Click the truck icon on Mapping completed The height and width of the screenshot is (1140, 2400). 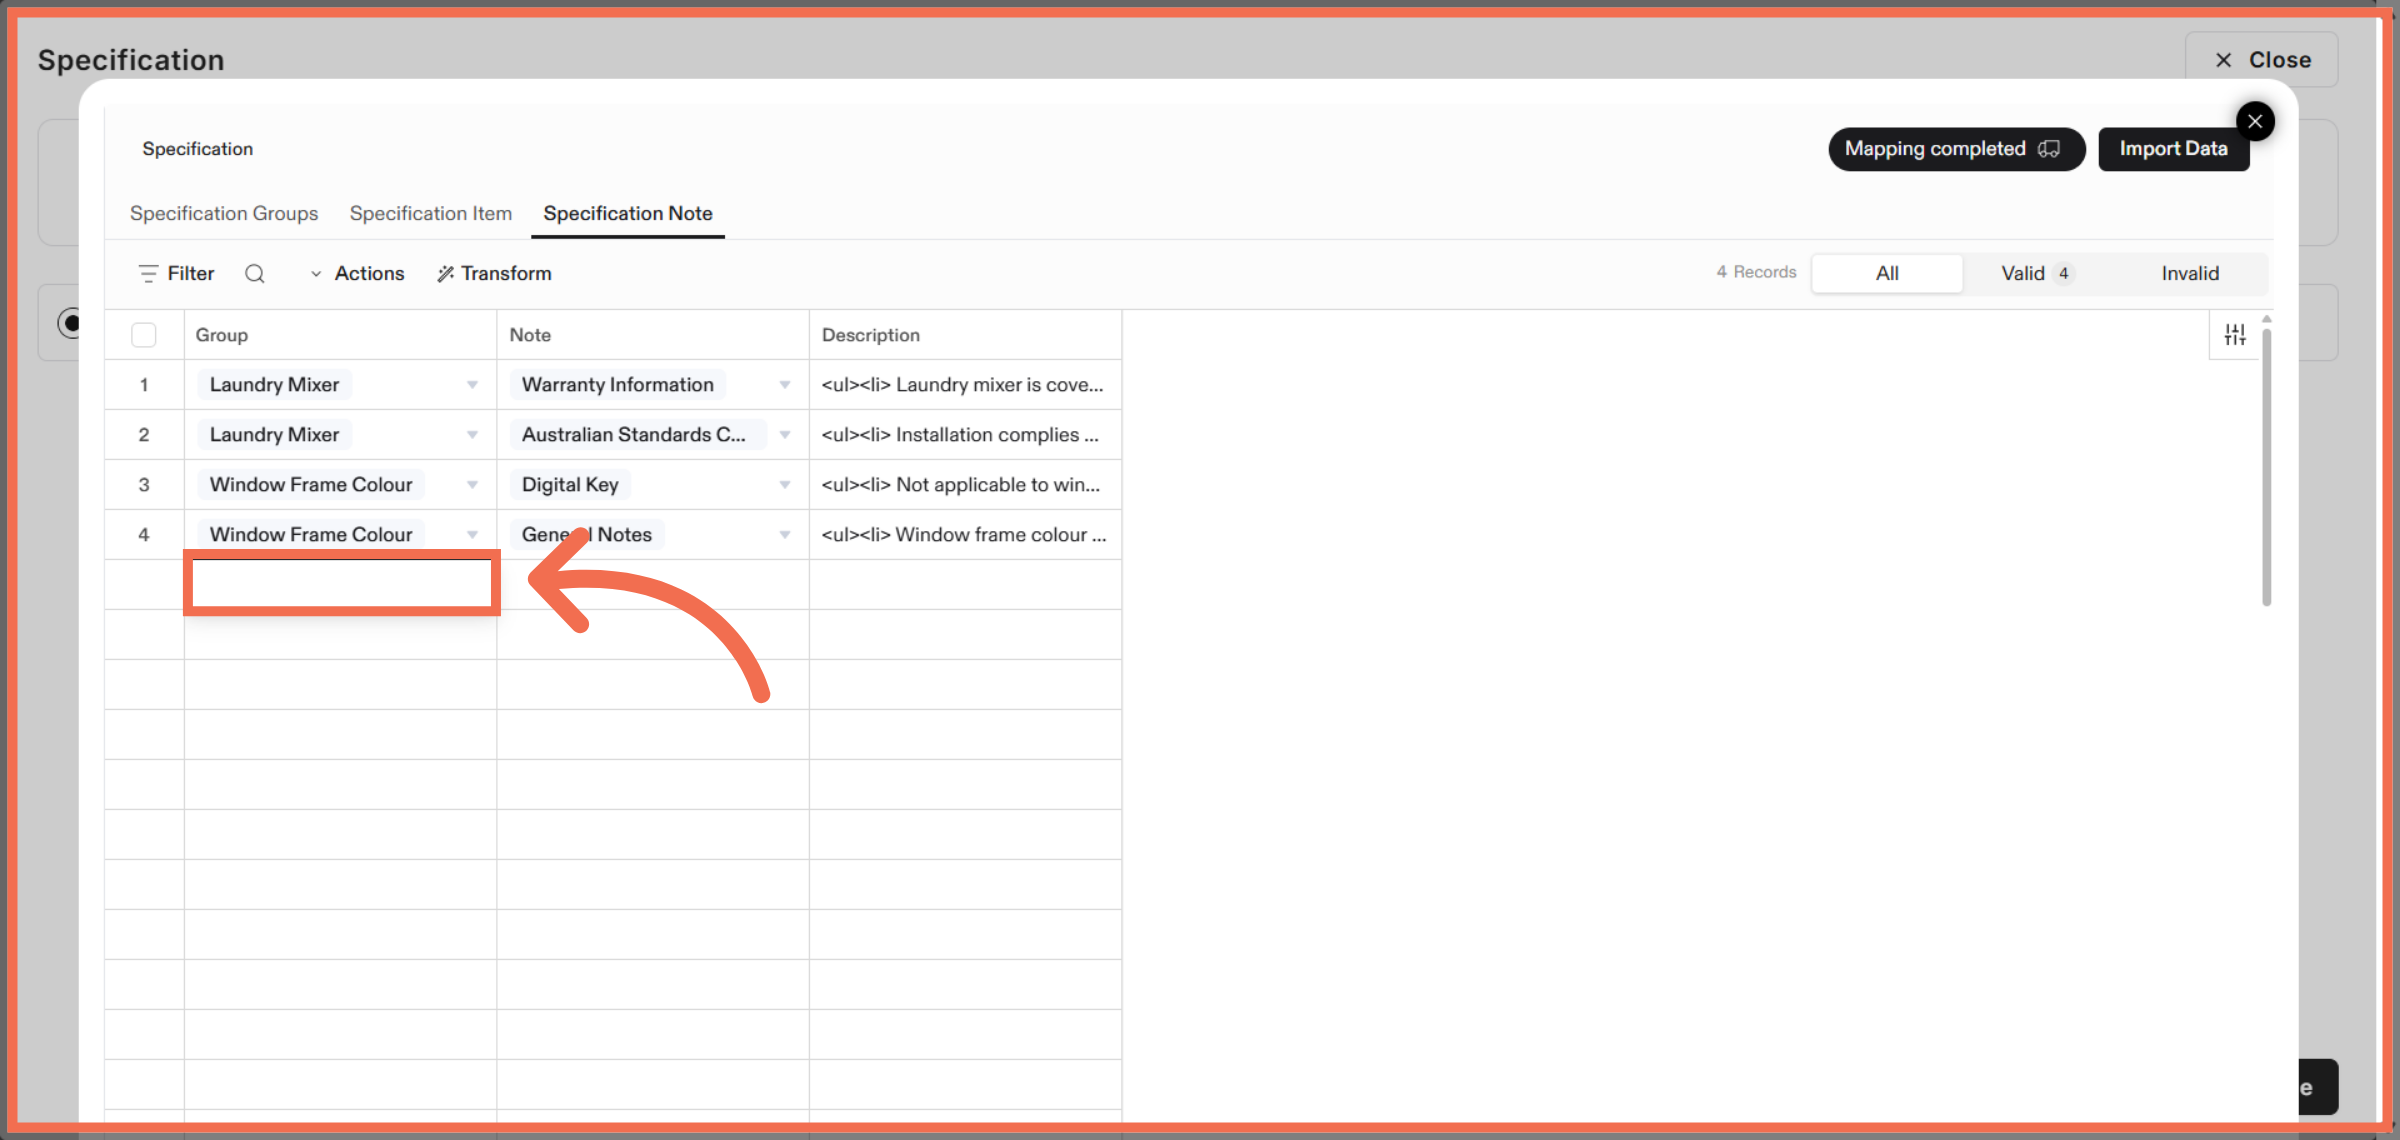tap(2049, 148)
